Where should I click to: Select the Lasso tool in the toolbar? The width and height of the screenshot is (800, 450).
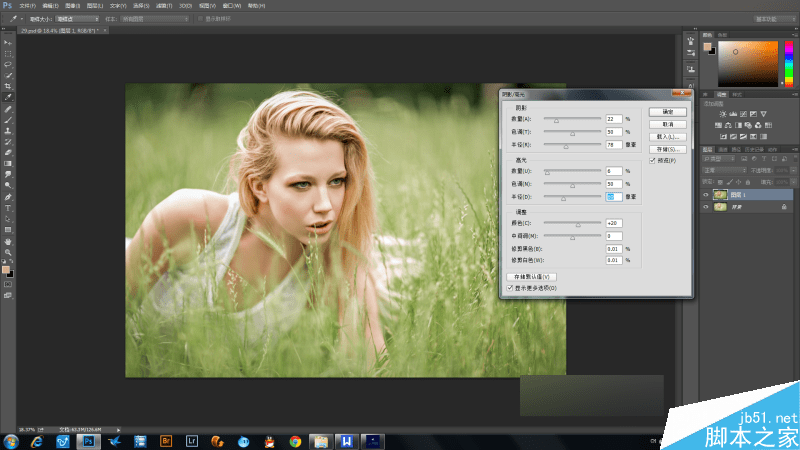pyautogui.click(x=8, y=64)
